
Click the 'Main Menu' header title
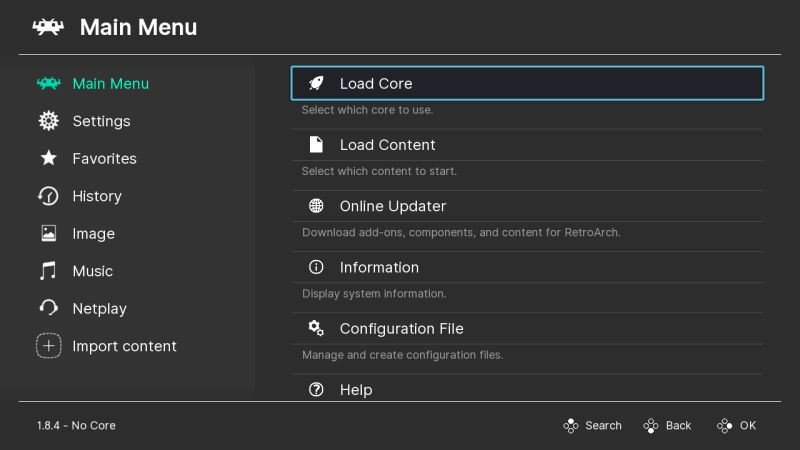138,28
